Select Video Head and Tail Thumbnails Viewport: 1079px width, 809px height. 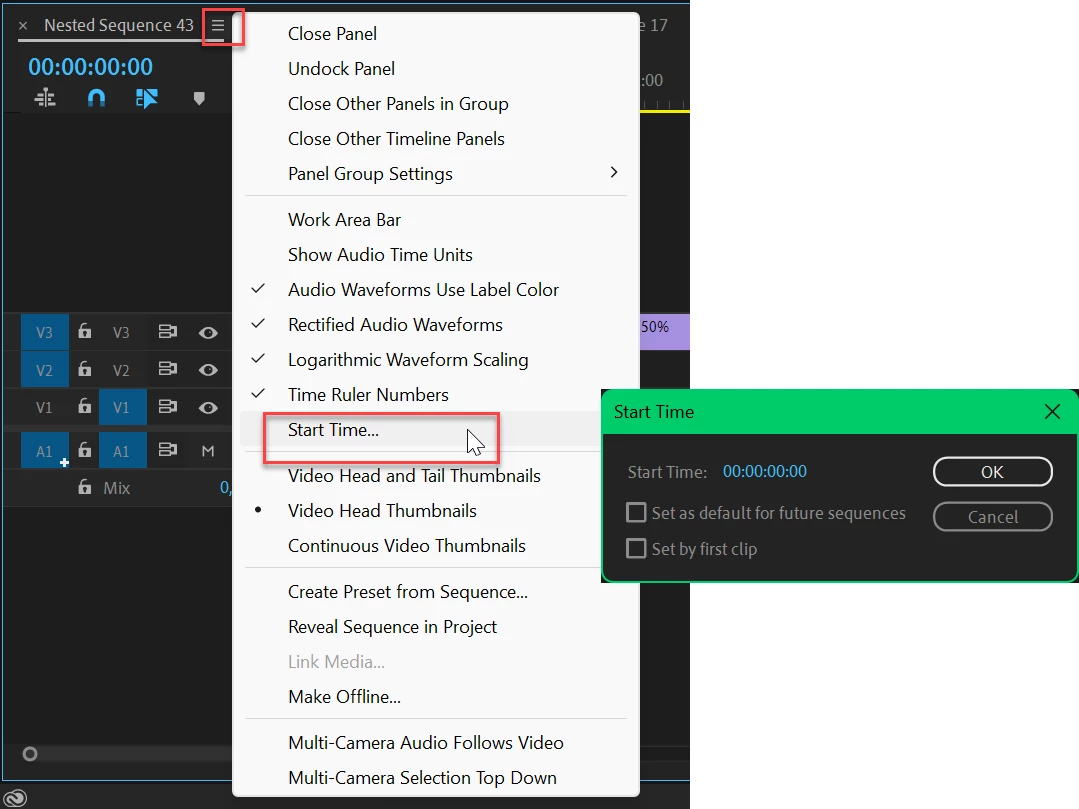[420, 476]
